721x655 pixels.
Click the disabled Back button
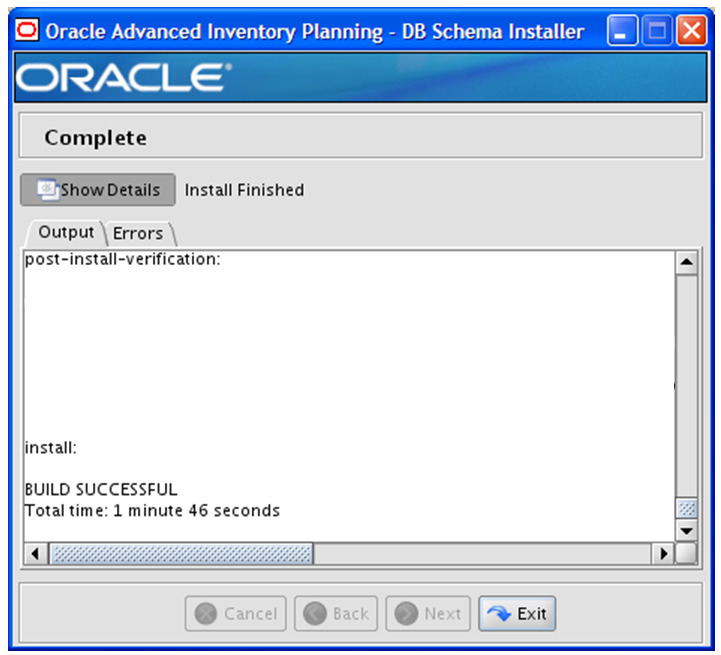[x=336, y=614]
